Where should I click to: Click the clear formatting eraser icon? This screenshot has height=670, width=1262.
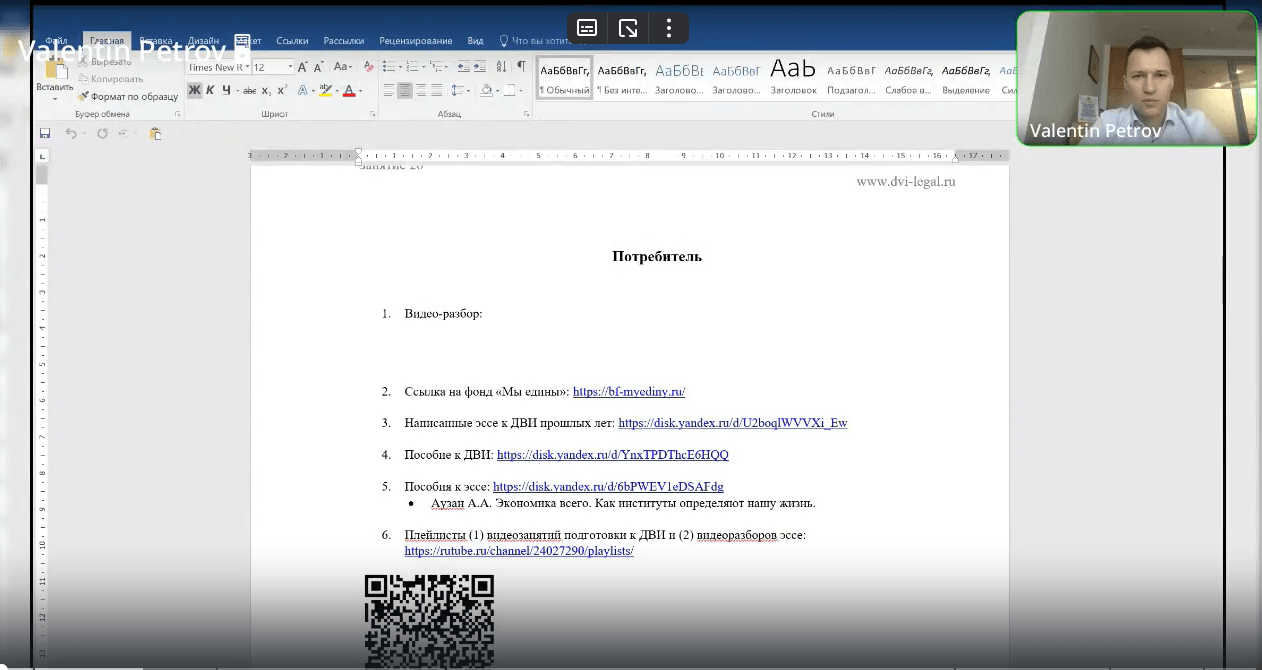pos(368,67)
